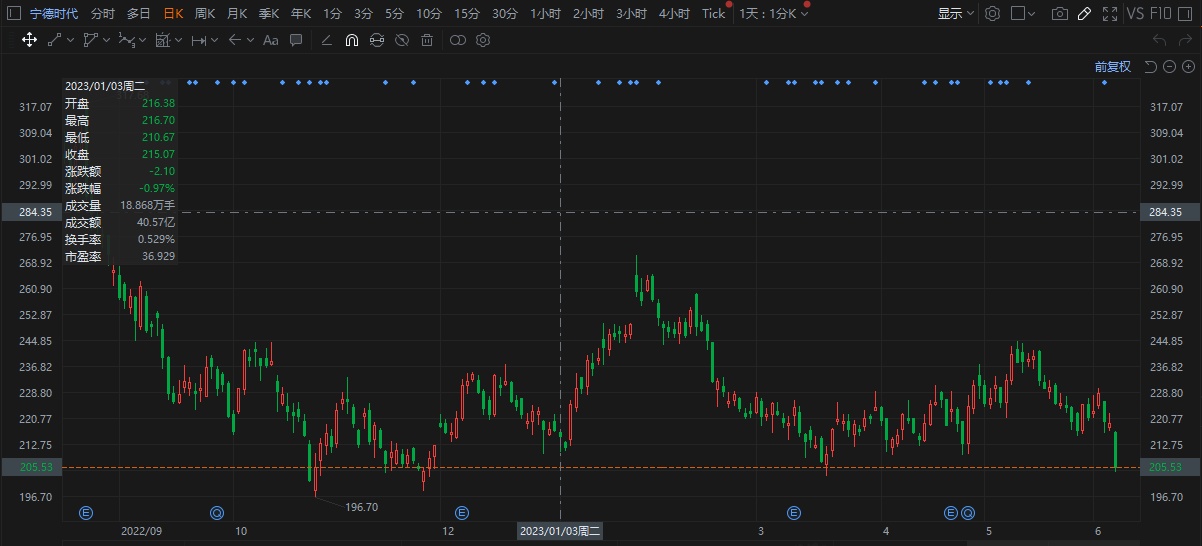Click the zoom in plus icon
Image resolution: width=1202 pixels, height=546 pixels.
click(x=1187, y=67)
